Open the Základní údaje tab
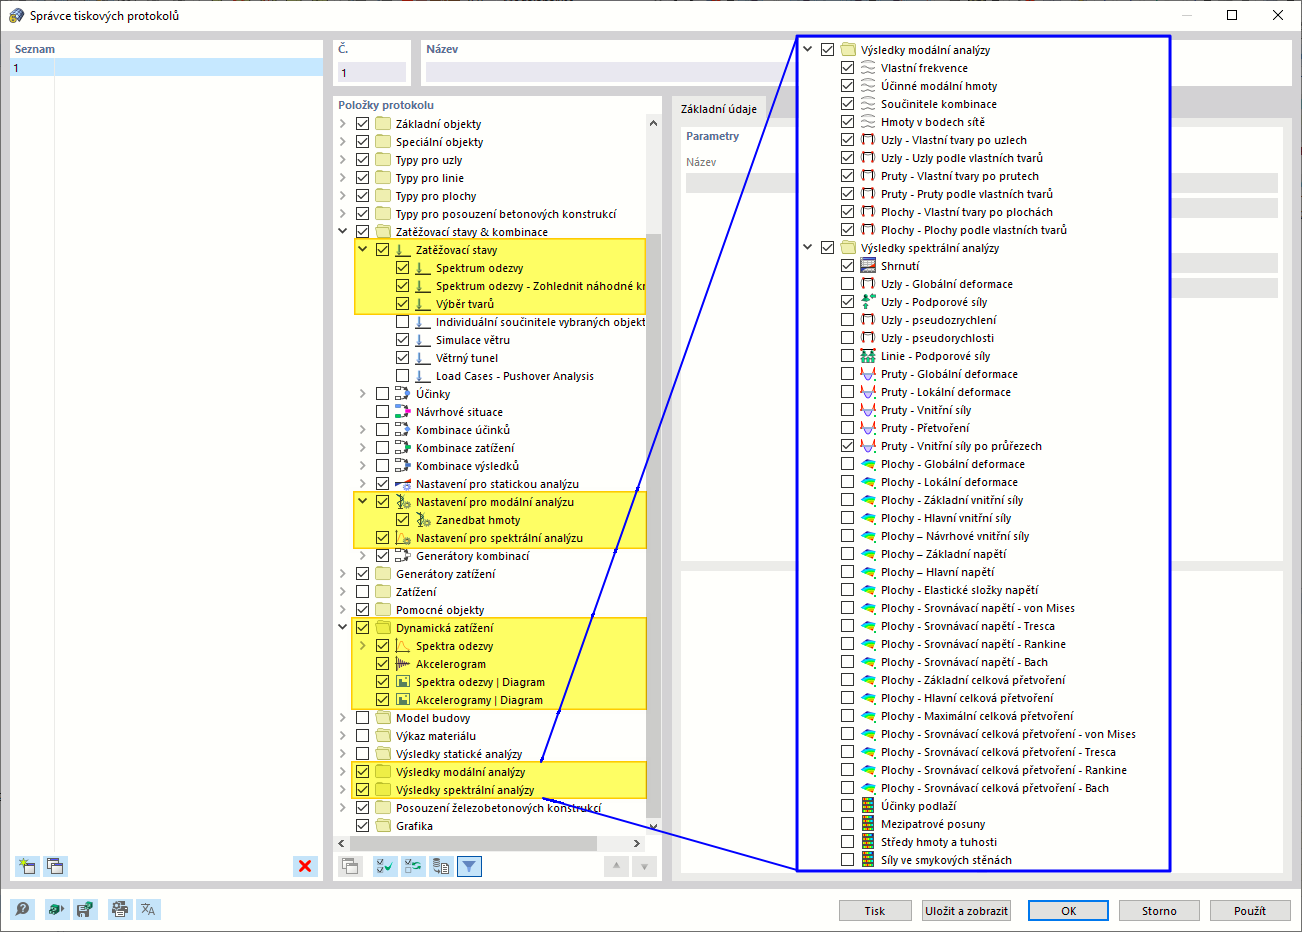The image size is (1302, 932). pyautogui.click(x=719, y=109)
